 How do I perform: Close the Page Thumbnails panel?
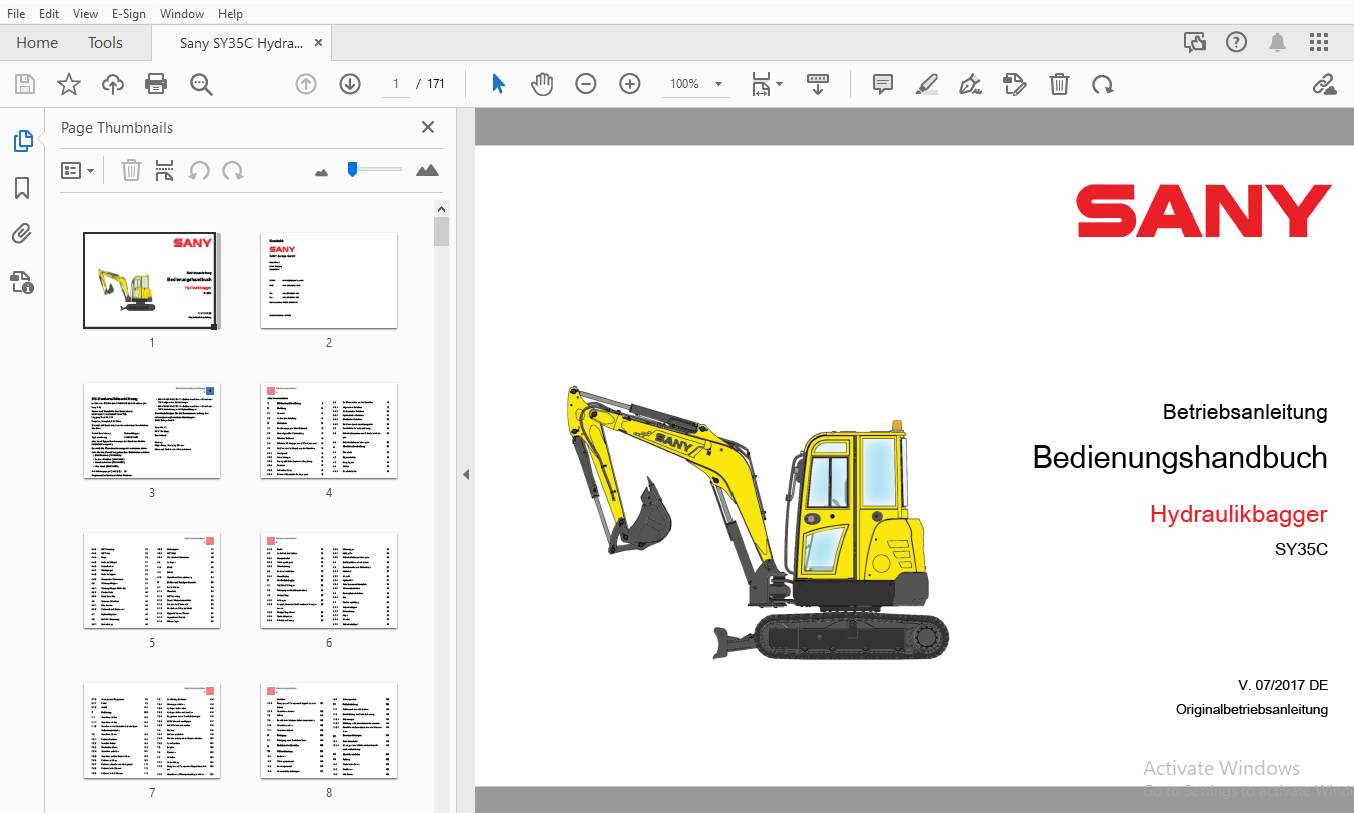(x=428, y=127)
